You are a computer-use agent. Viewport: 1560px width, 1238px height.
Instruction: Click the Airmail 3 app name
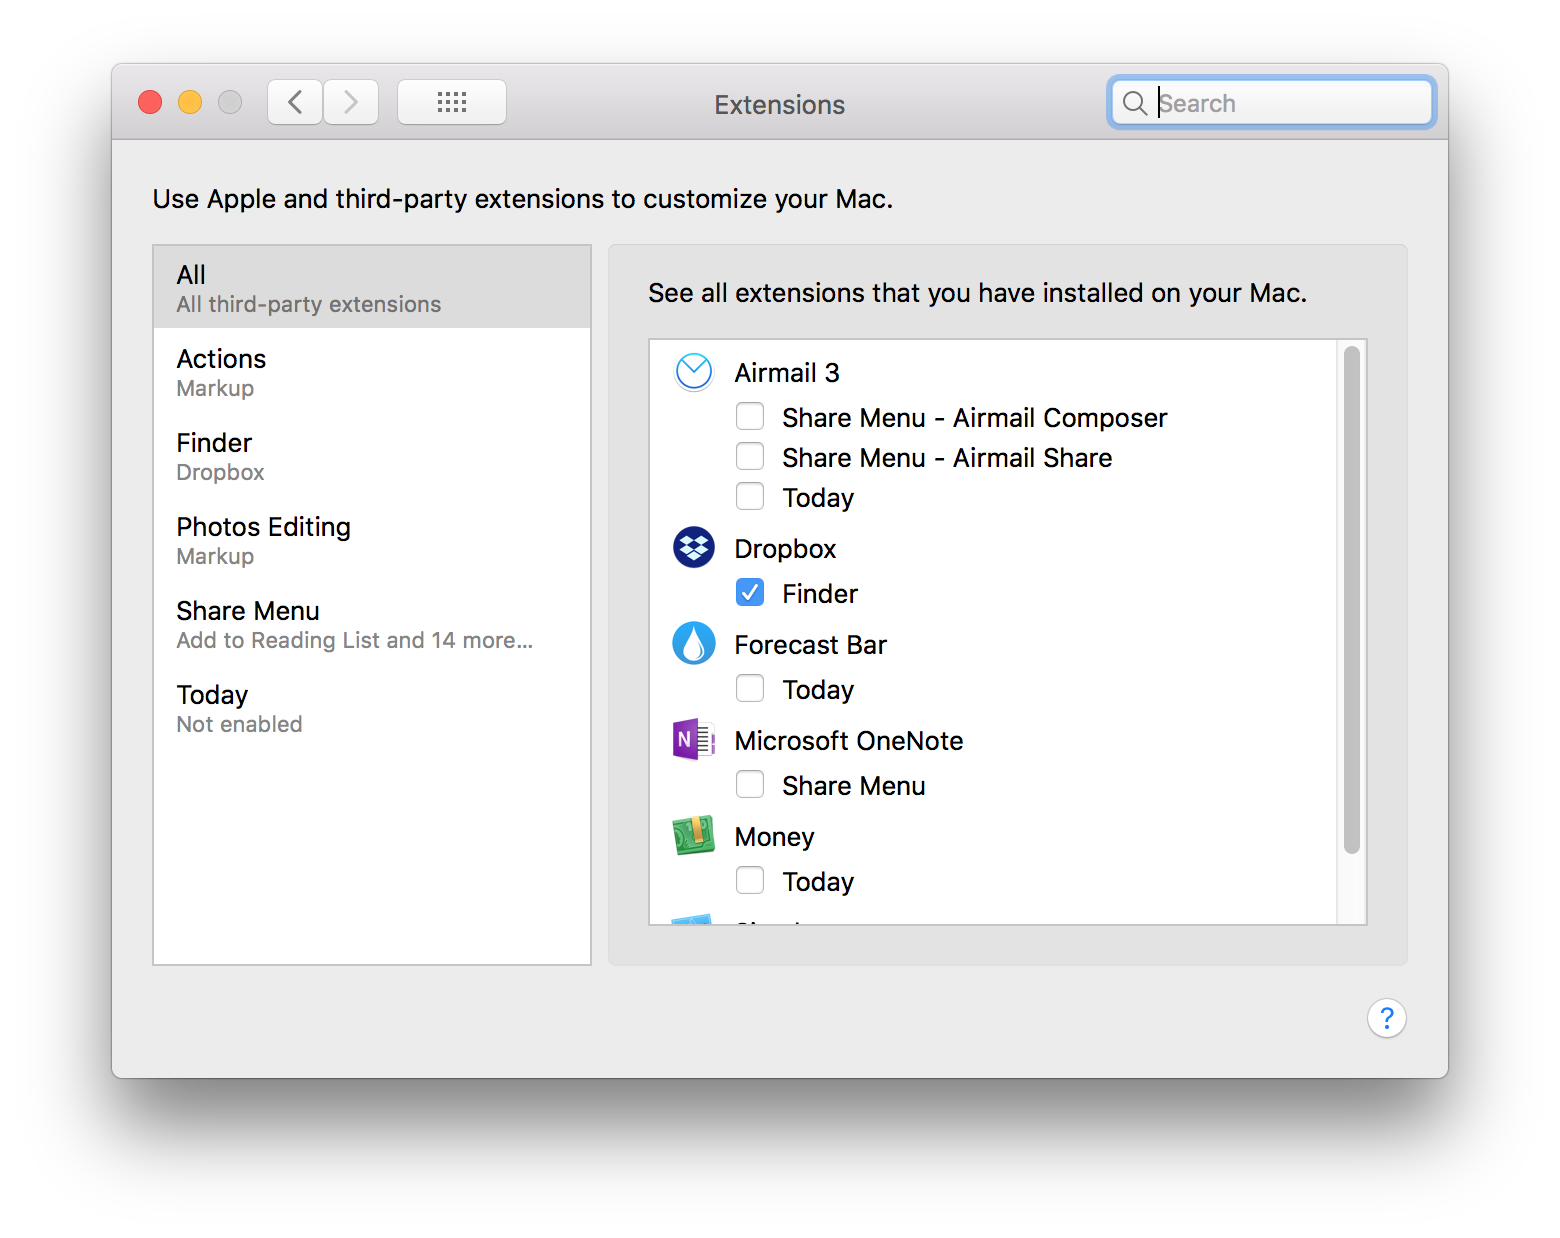[x=787, y=373]
